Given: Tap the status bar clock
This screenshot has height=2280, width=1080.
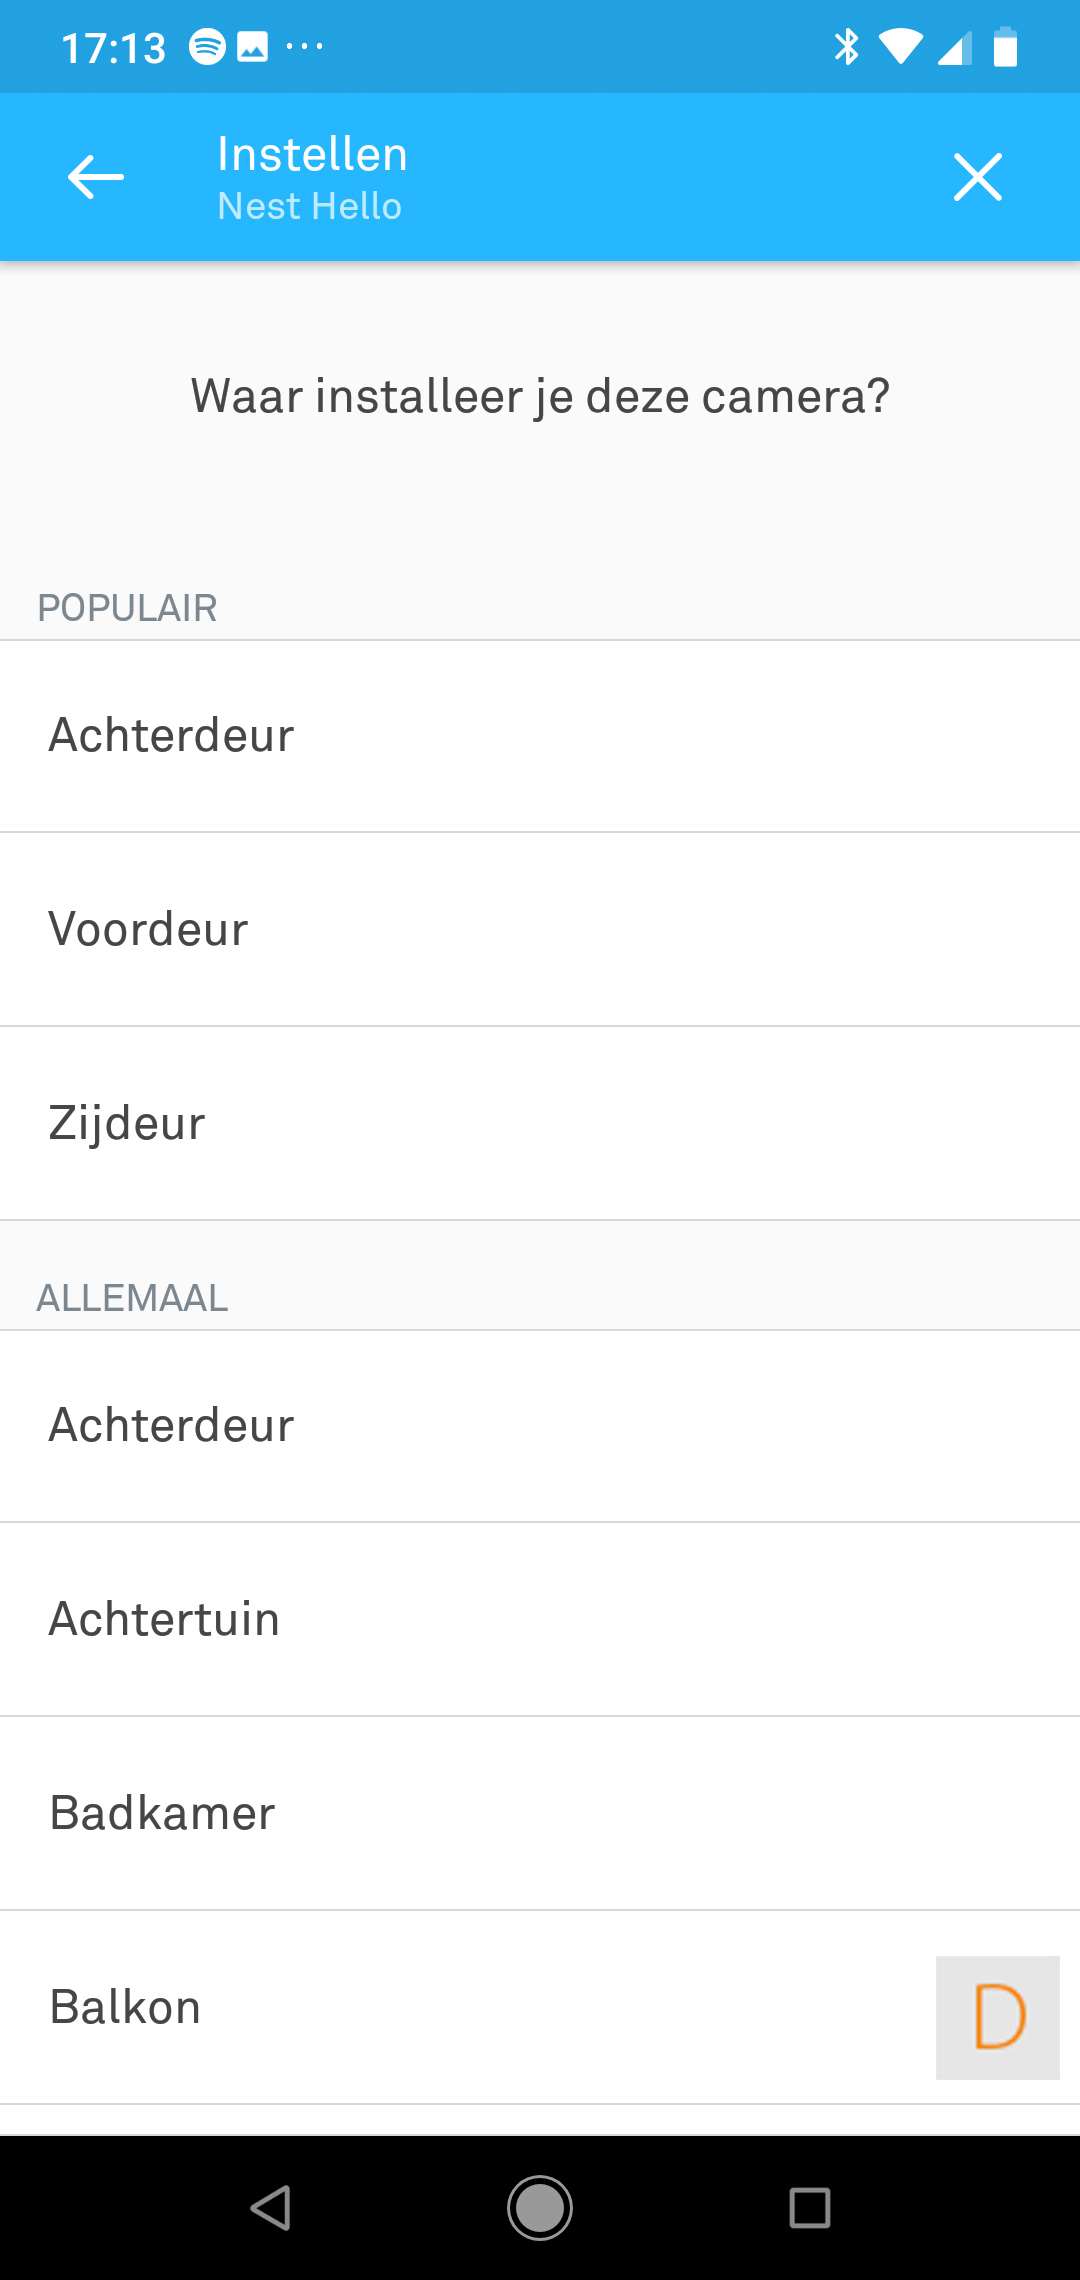Looking at the screenshot, I should click(x=114, y=48).
